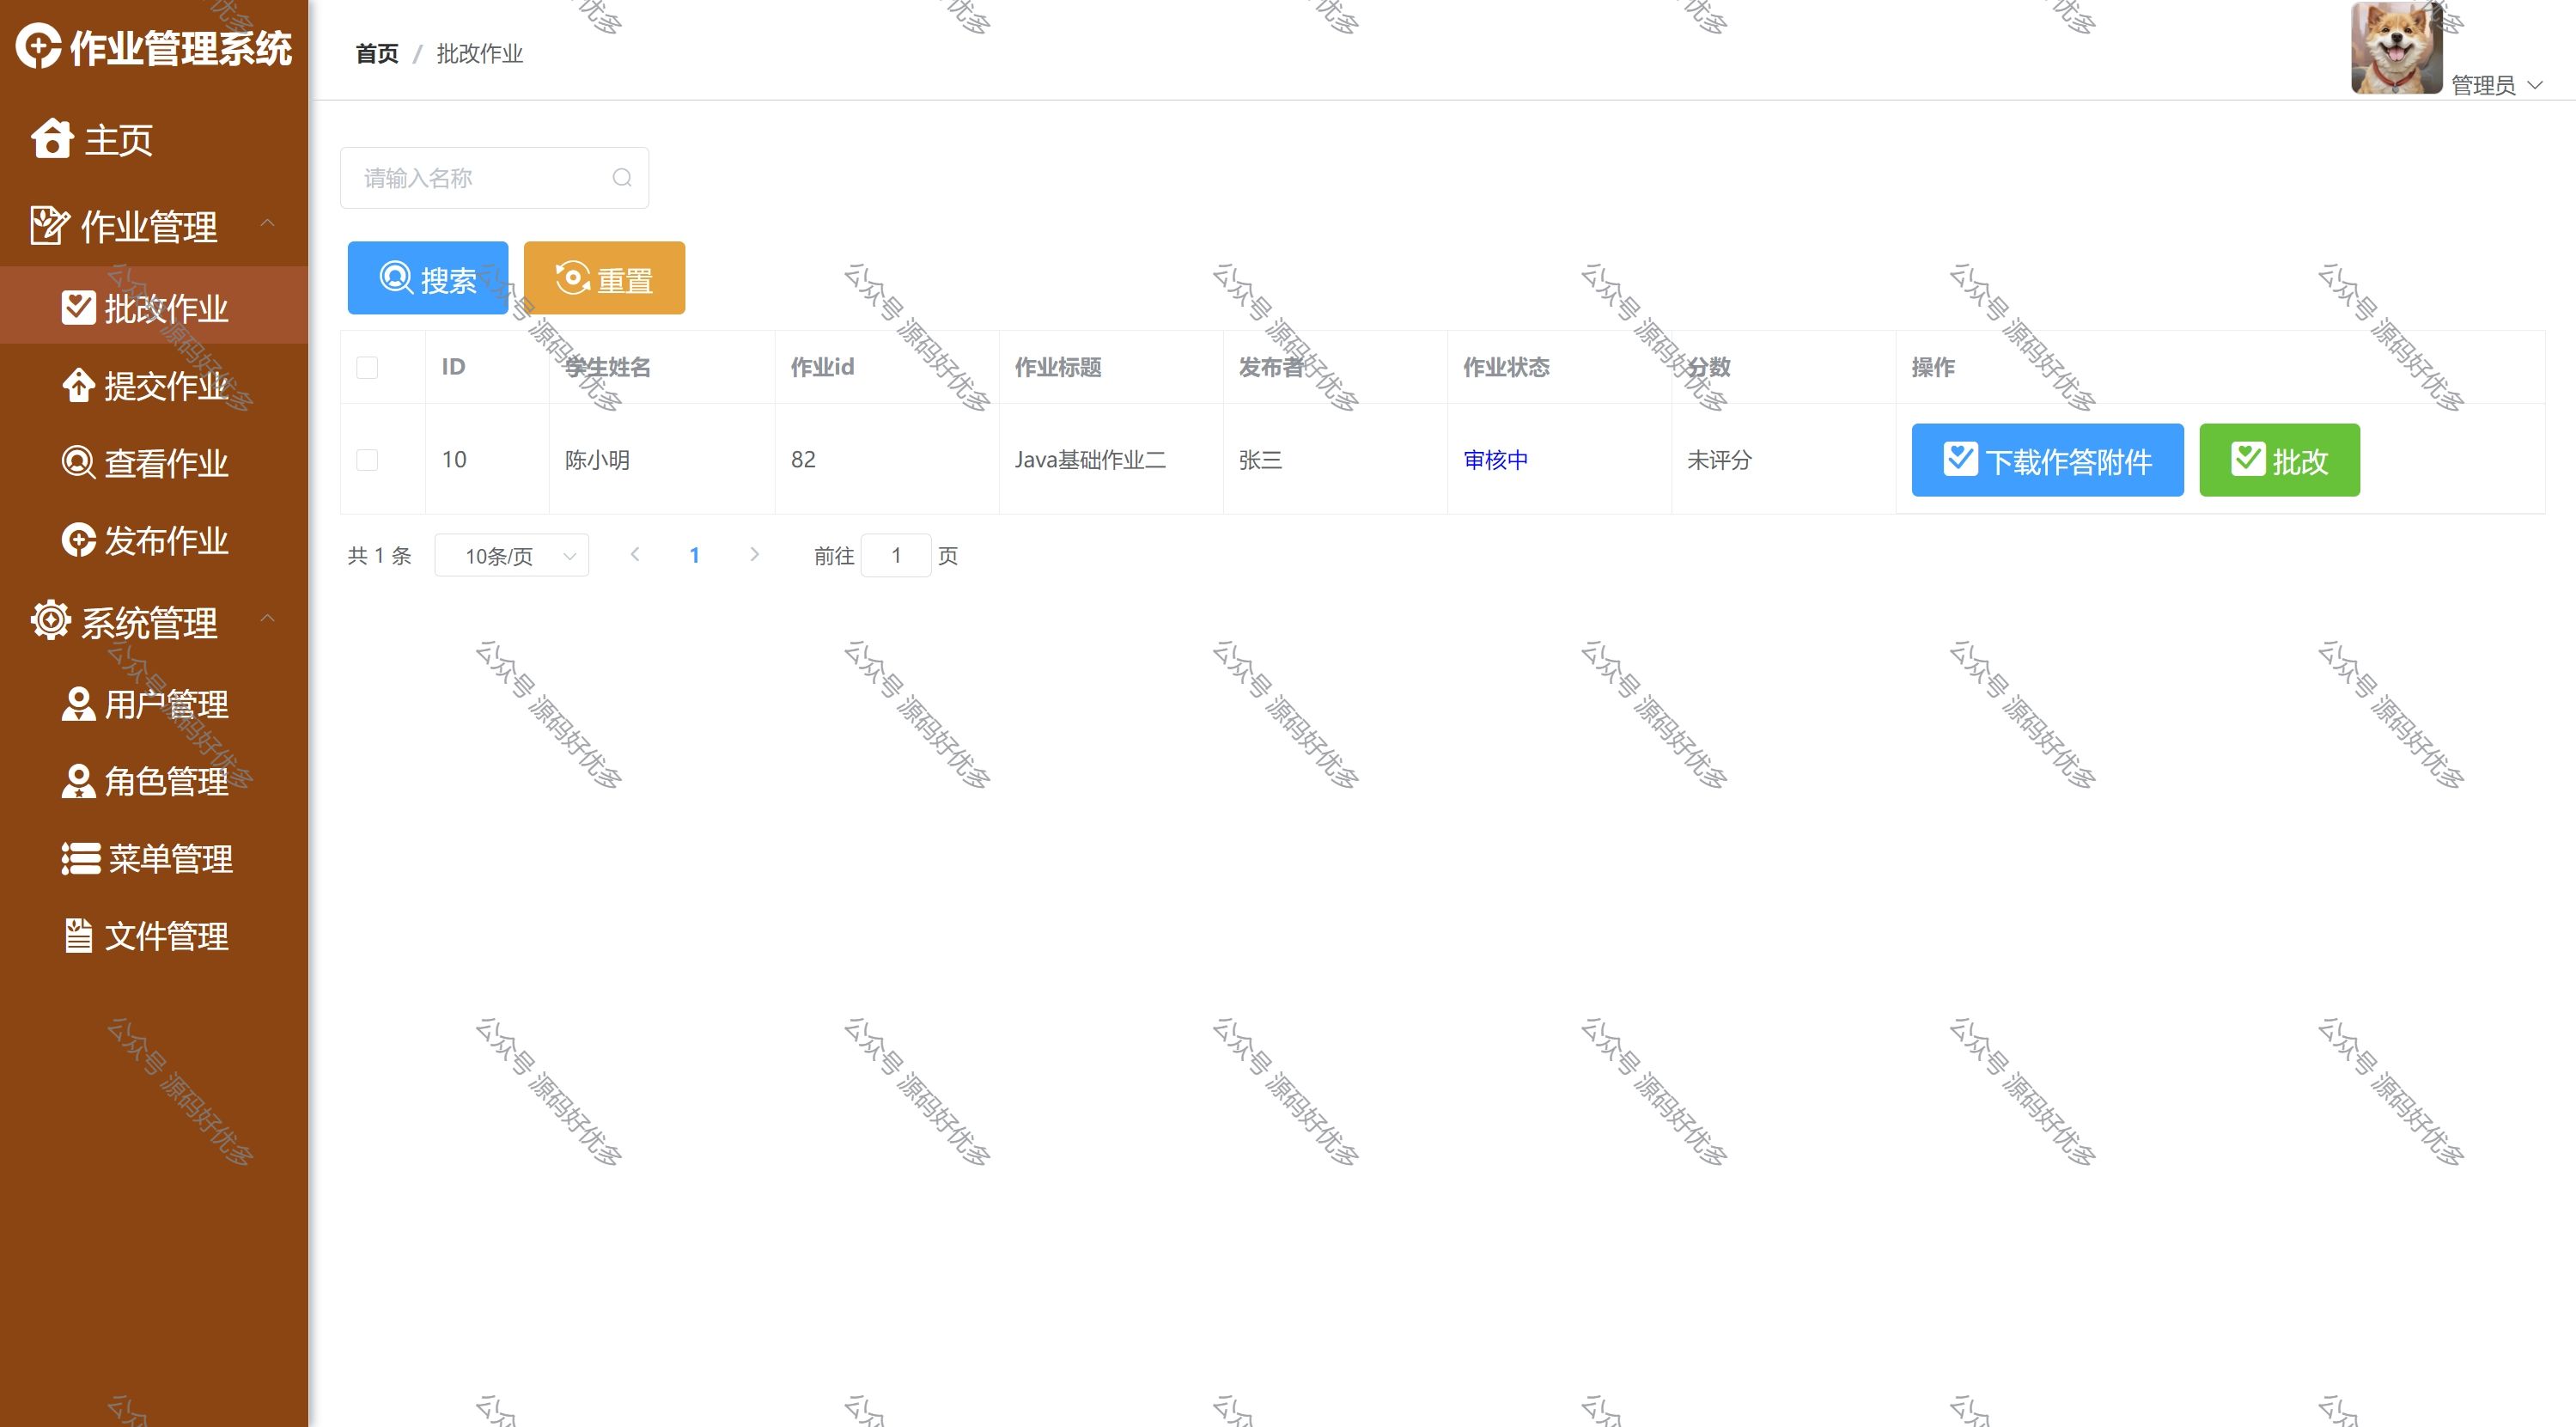Open 文件管理 menu item
Screen dimensions: 2576x1427
tap(154, 936)
